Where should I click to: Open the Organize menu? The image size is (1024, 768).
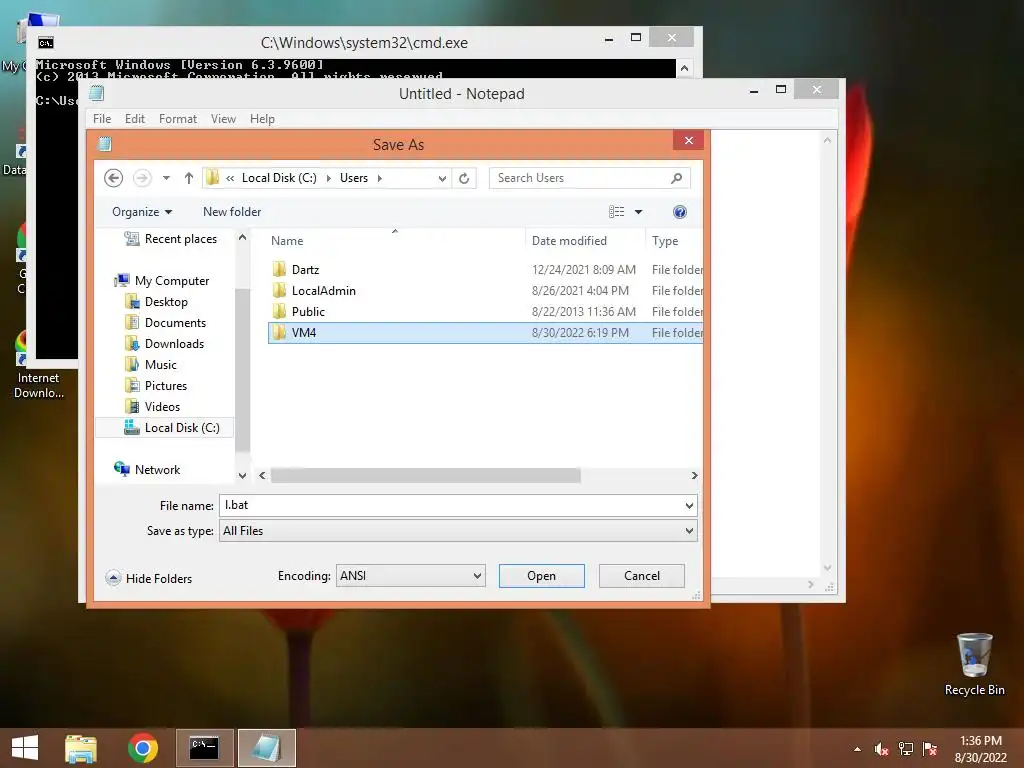[x=142, y=212]
